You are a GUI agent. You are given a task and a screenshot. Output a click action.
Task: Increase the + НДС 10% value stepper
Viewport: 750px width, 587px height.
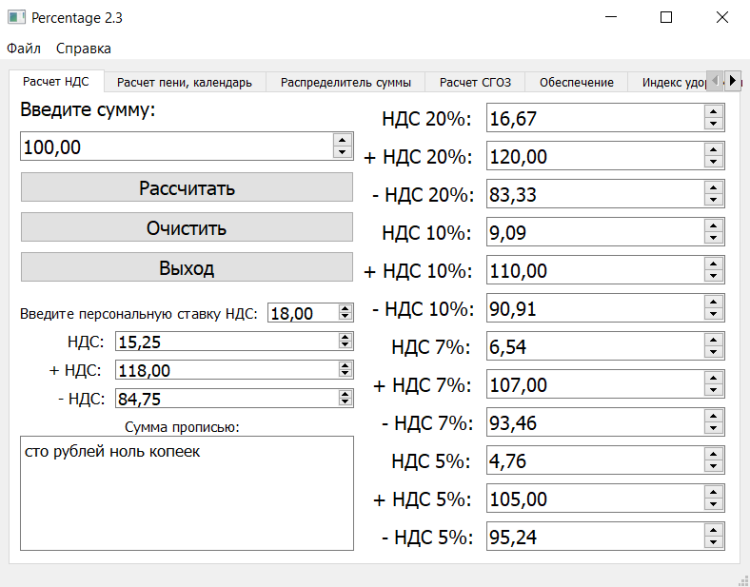point(713,264)
